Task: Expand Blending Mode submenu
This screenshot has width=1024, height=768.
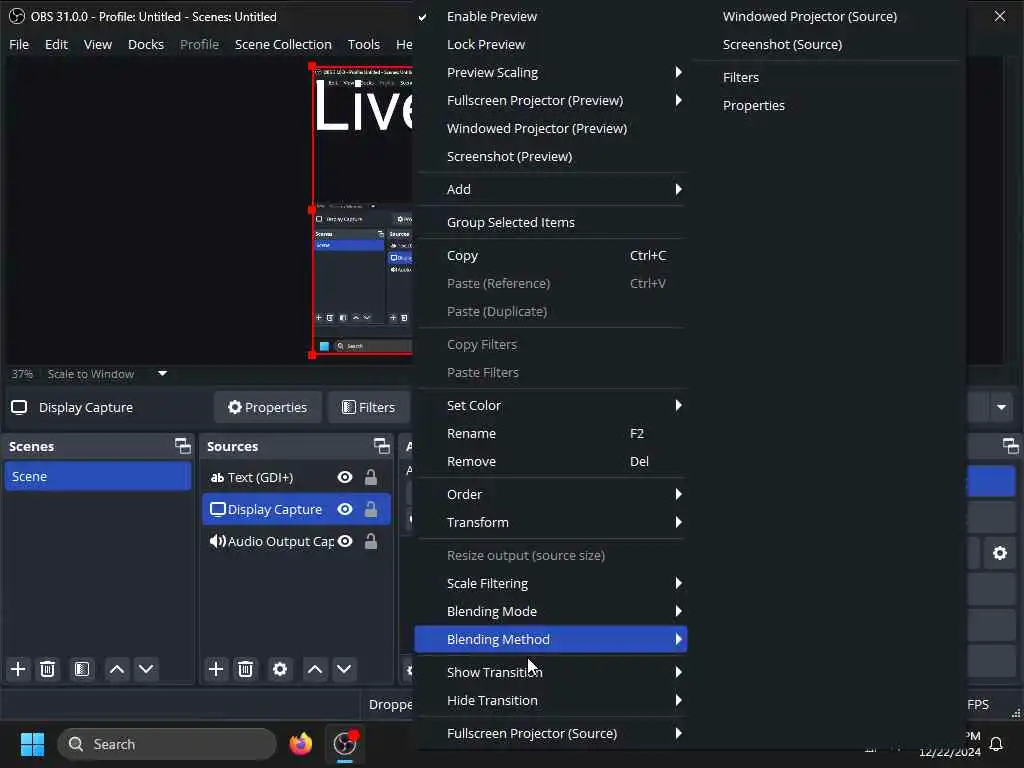Action: [551, 611]
